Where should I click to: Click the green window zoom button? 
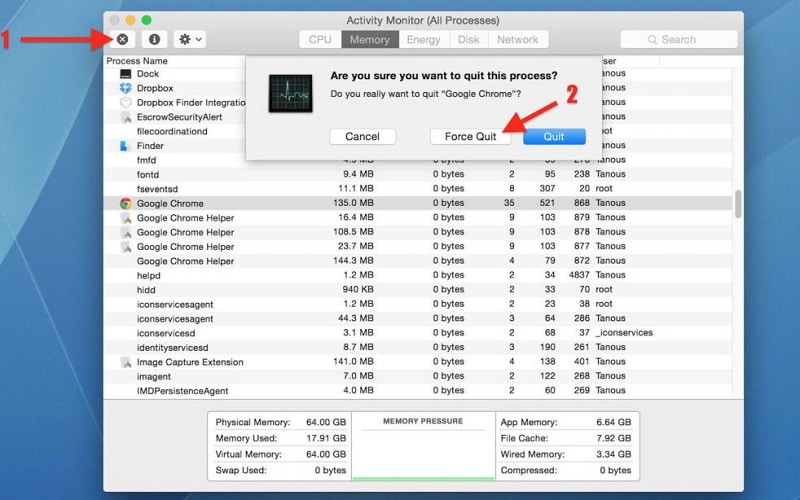point(146,20)
